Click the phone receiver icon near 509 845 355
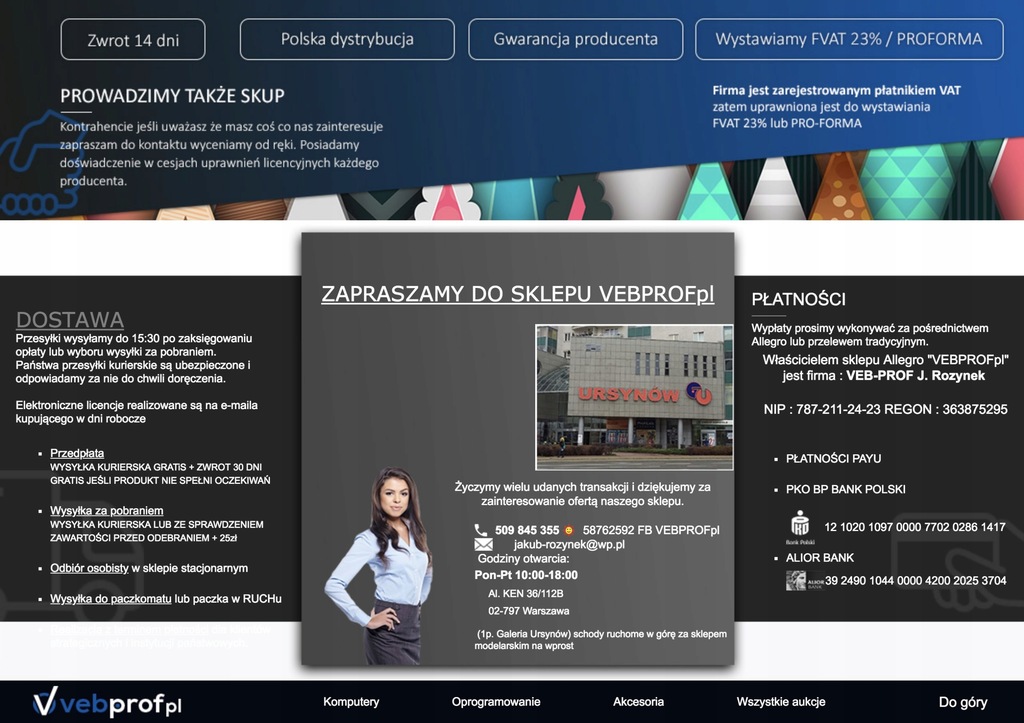Viewport: 1024px width, 723px height. click(x=481, y=530)
